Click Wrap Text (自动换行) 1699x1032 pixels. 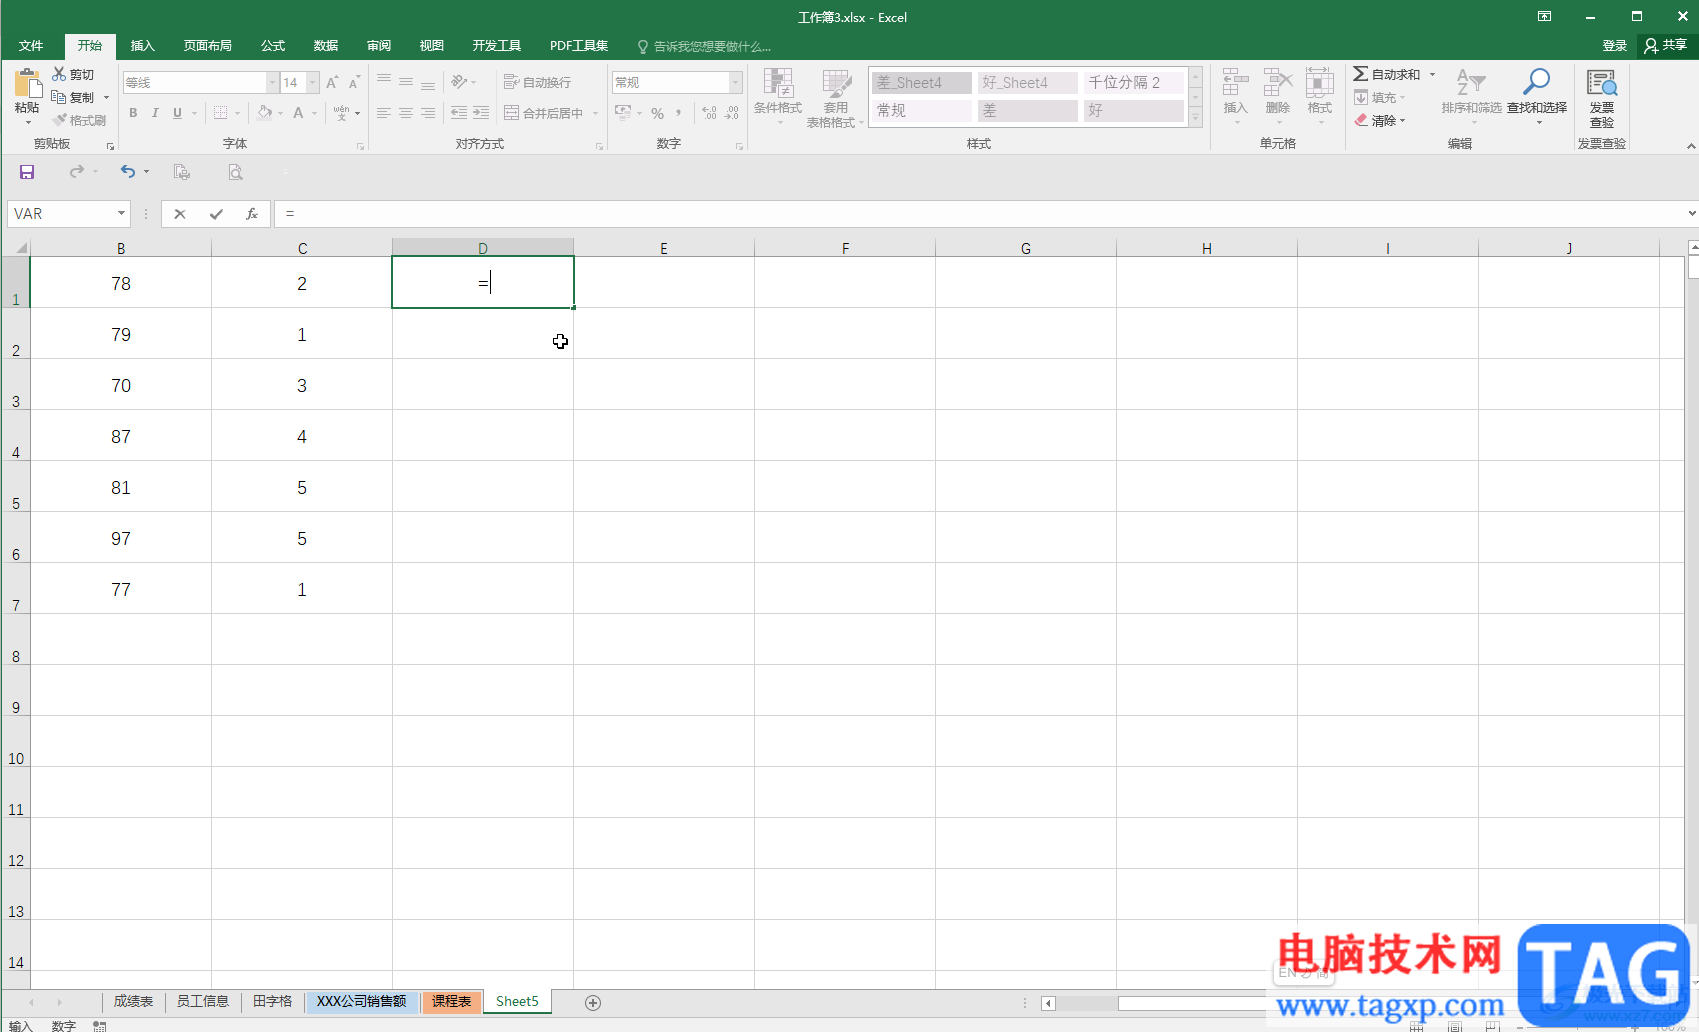[538, 82]
